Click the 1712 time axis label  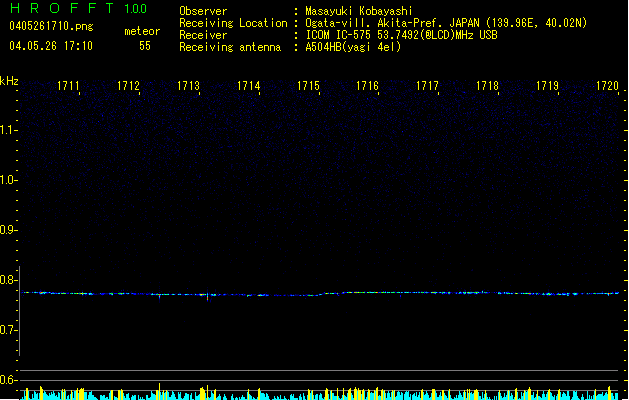click(x=128, y=86)
